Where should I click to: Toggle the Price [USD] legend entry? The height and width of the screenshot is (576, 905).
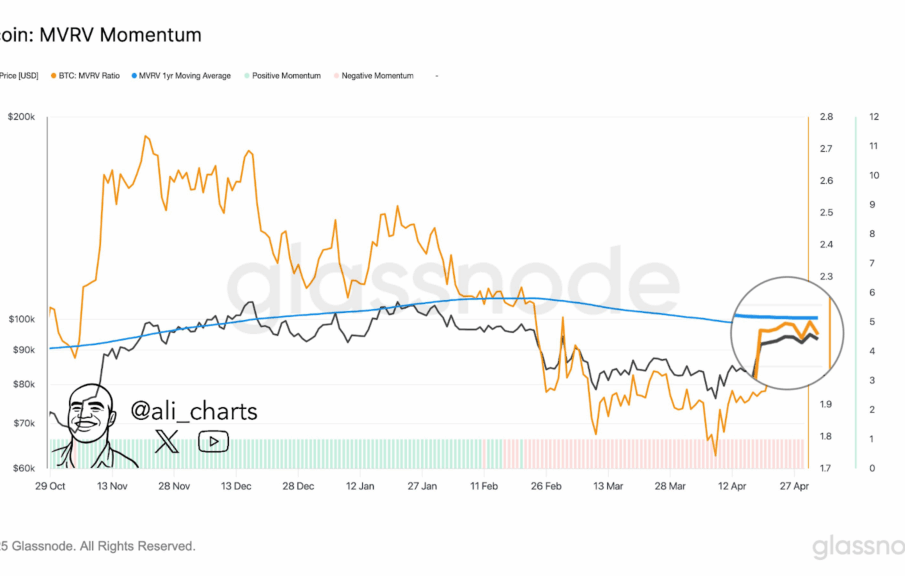[18, 76]
